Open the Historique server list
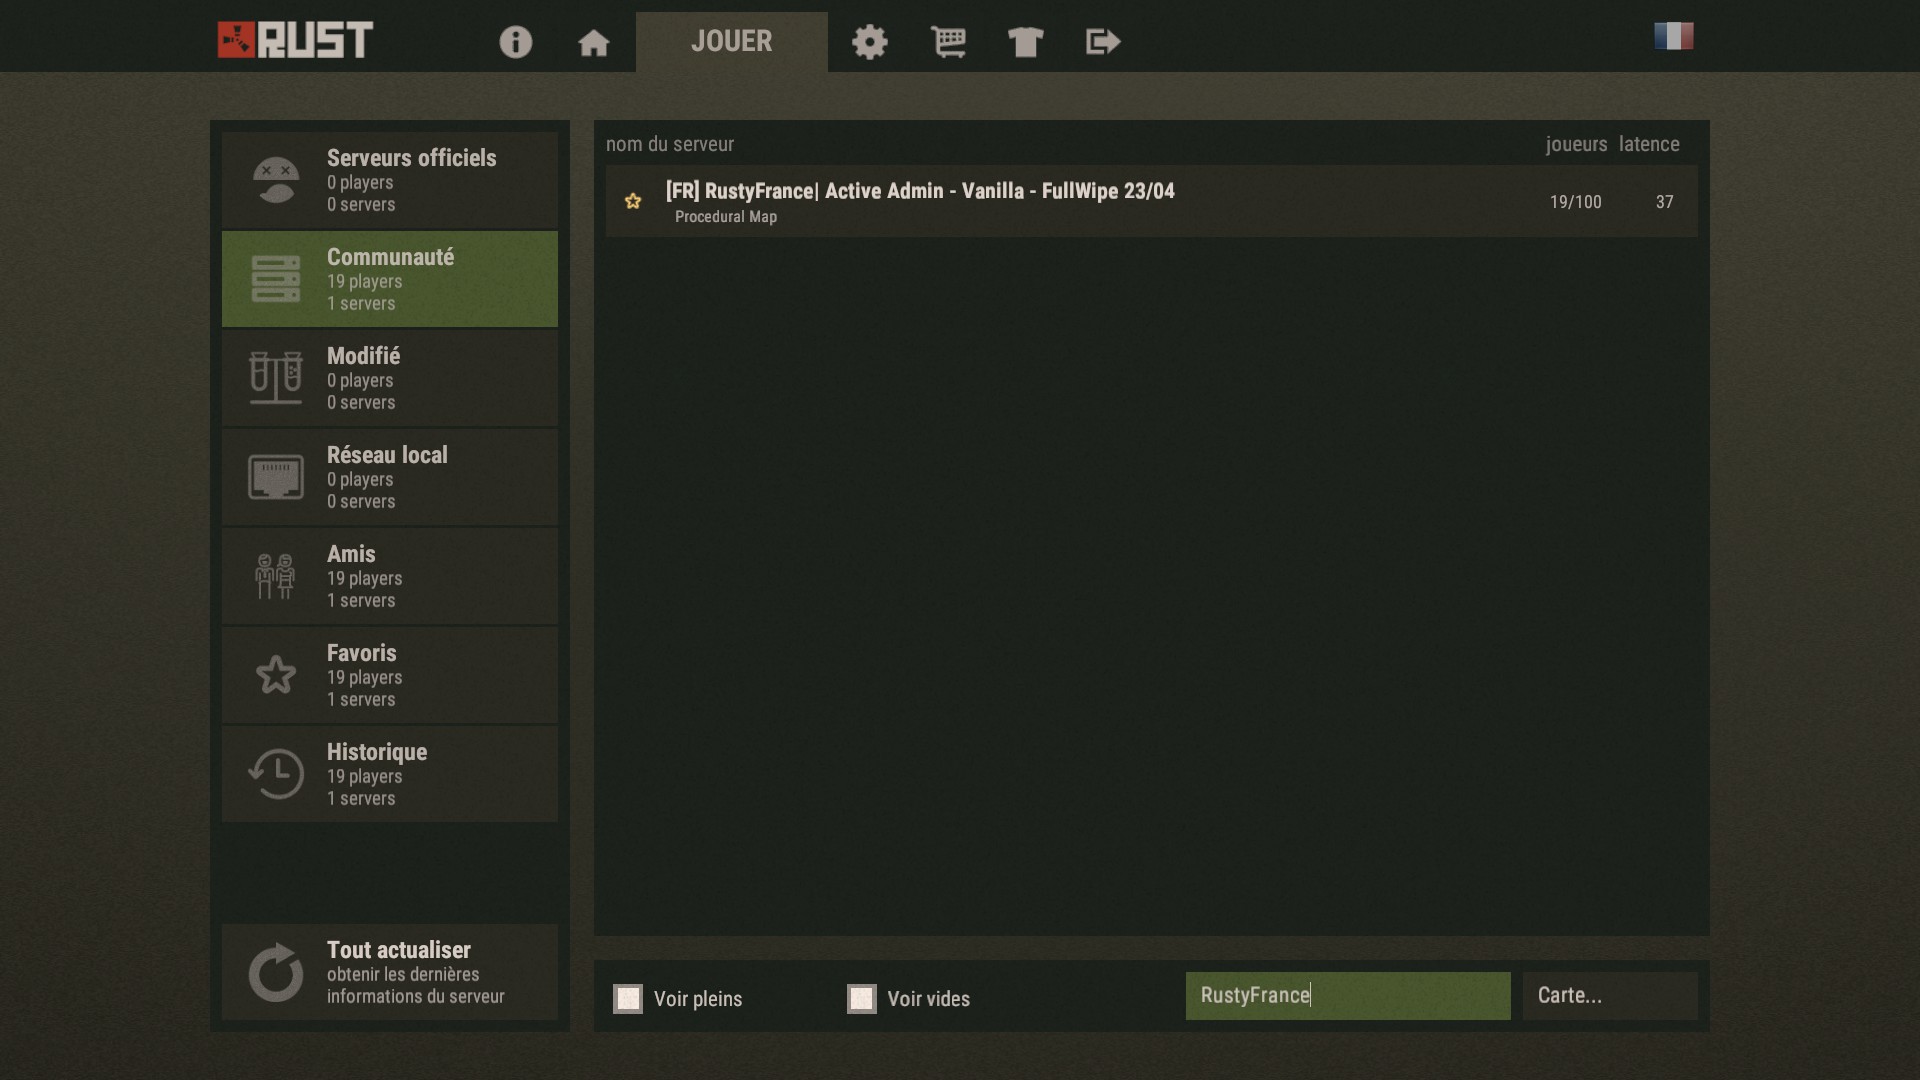1920x1080 pixels. pos(390,774)
